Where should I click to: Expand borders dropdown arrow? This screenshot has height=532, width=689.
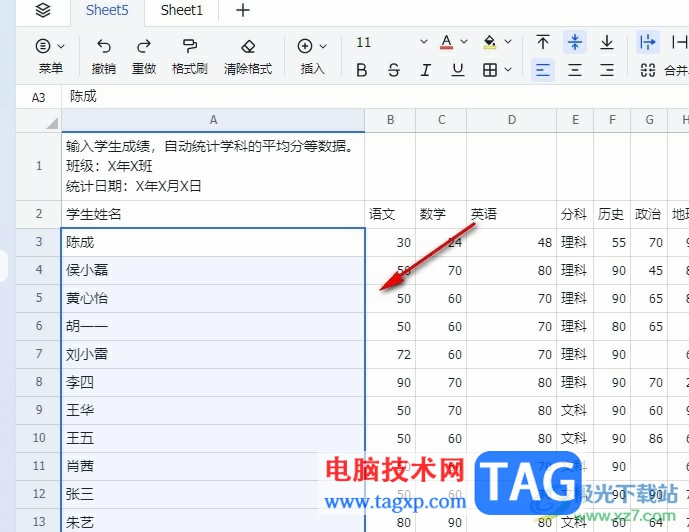(x=508, y=69)
